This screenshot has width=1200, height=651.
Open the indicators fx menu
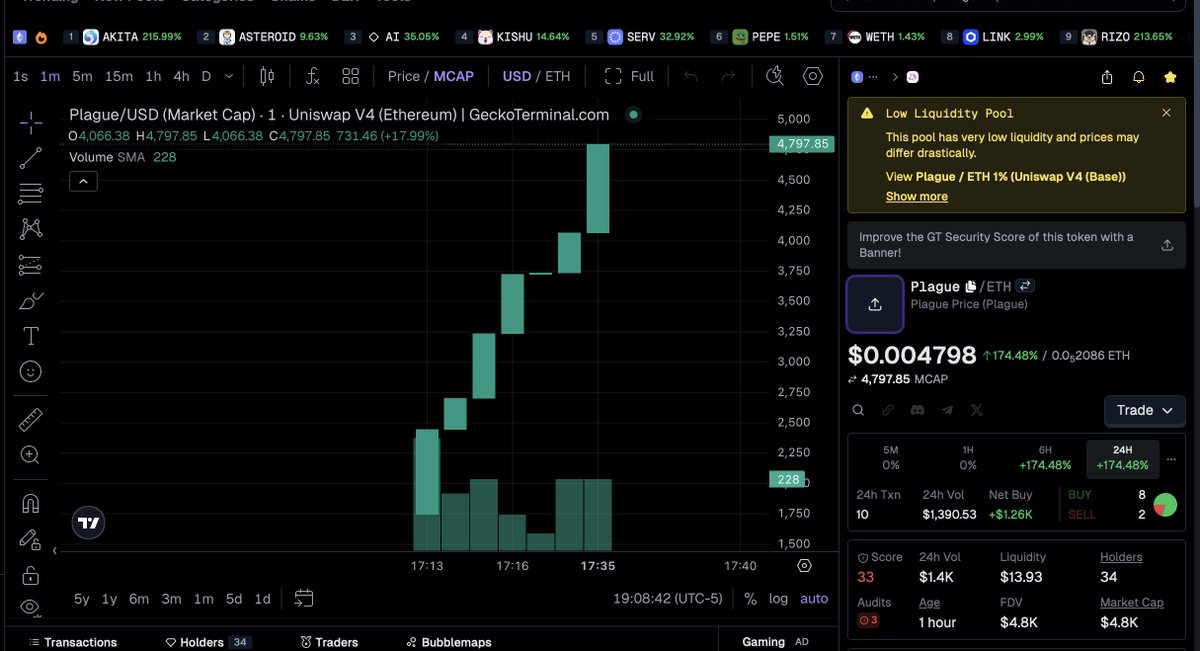pyautogui.click(x=312, y=76)
